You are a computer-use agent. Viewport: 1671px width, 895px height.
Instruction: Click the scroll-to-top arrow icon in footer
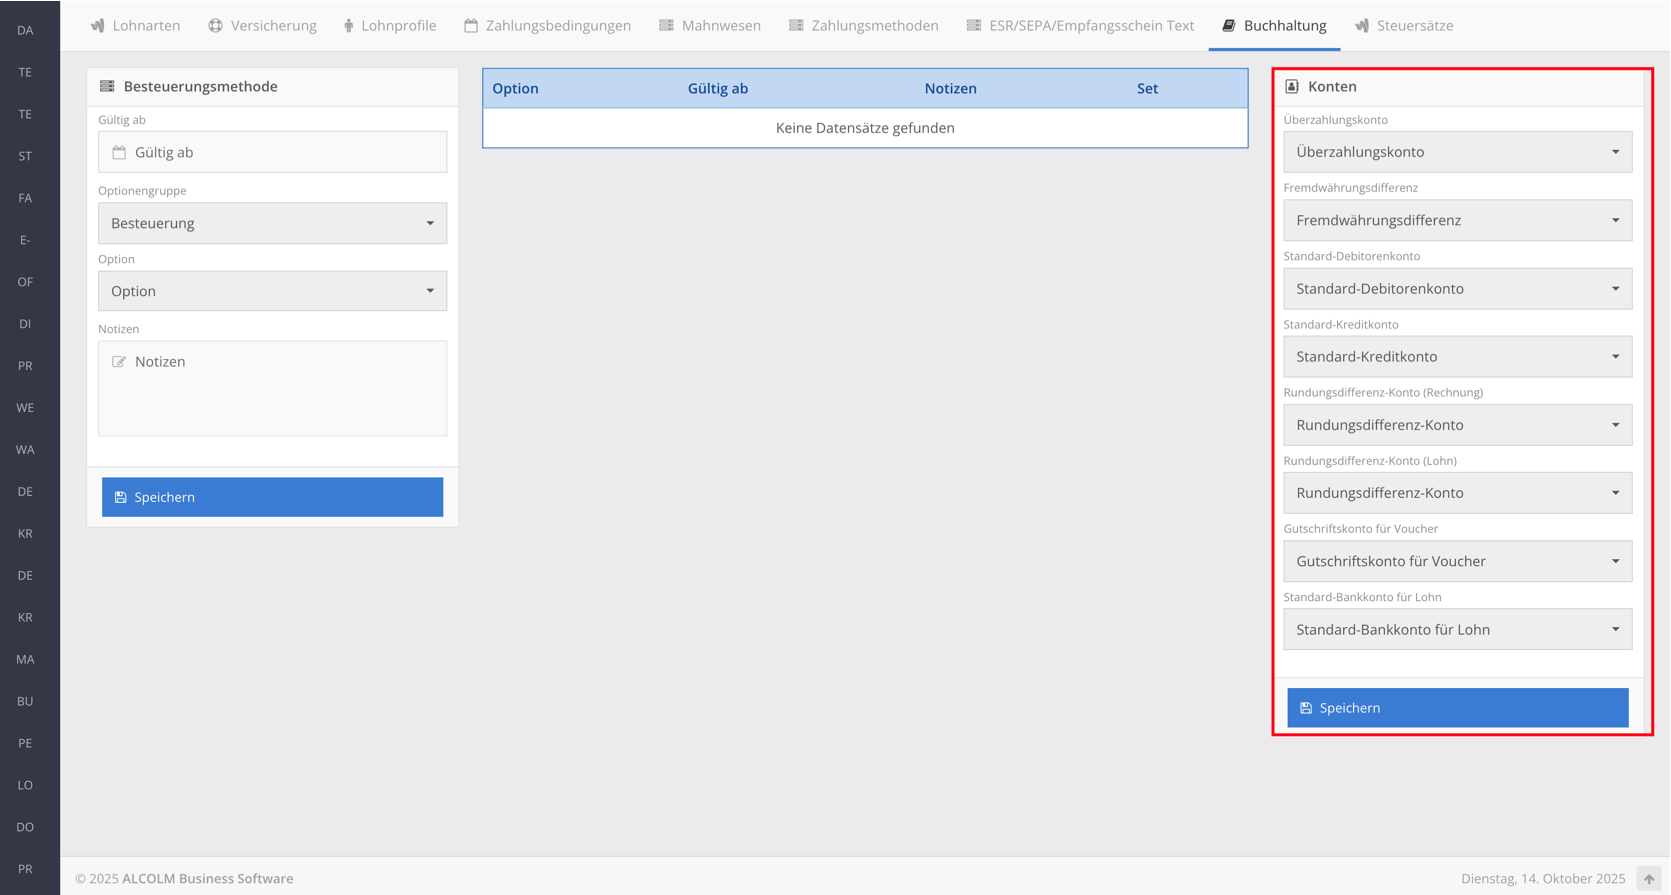[1648, 879]
